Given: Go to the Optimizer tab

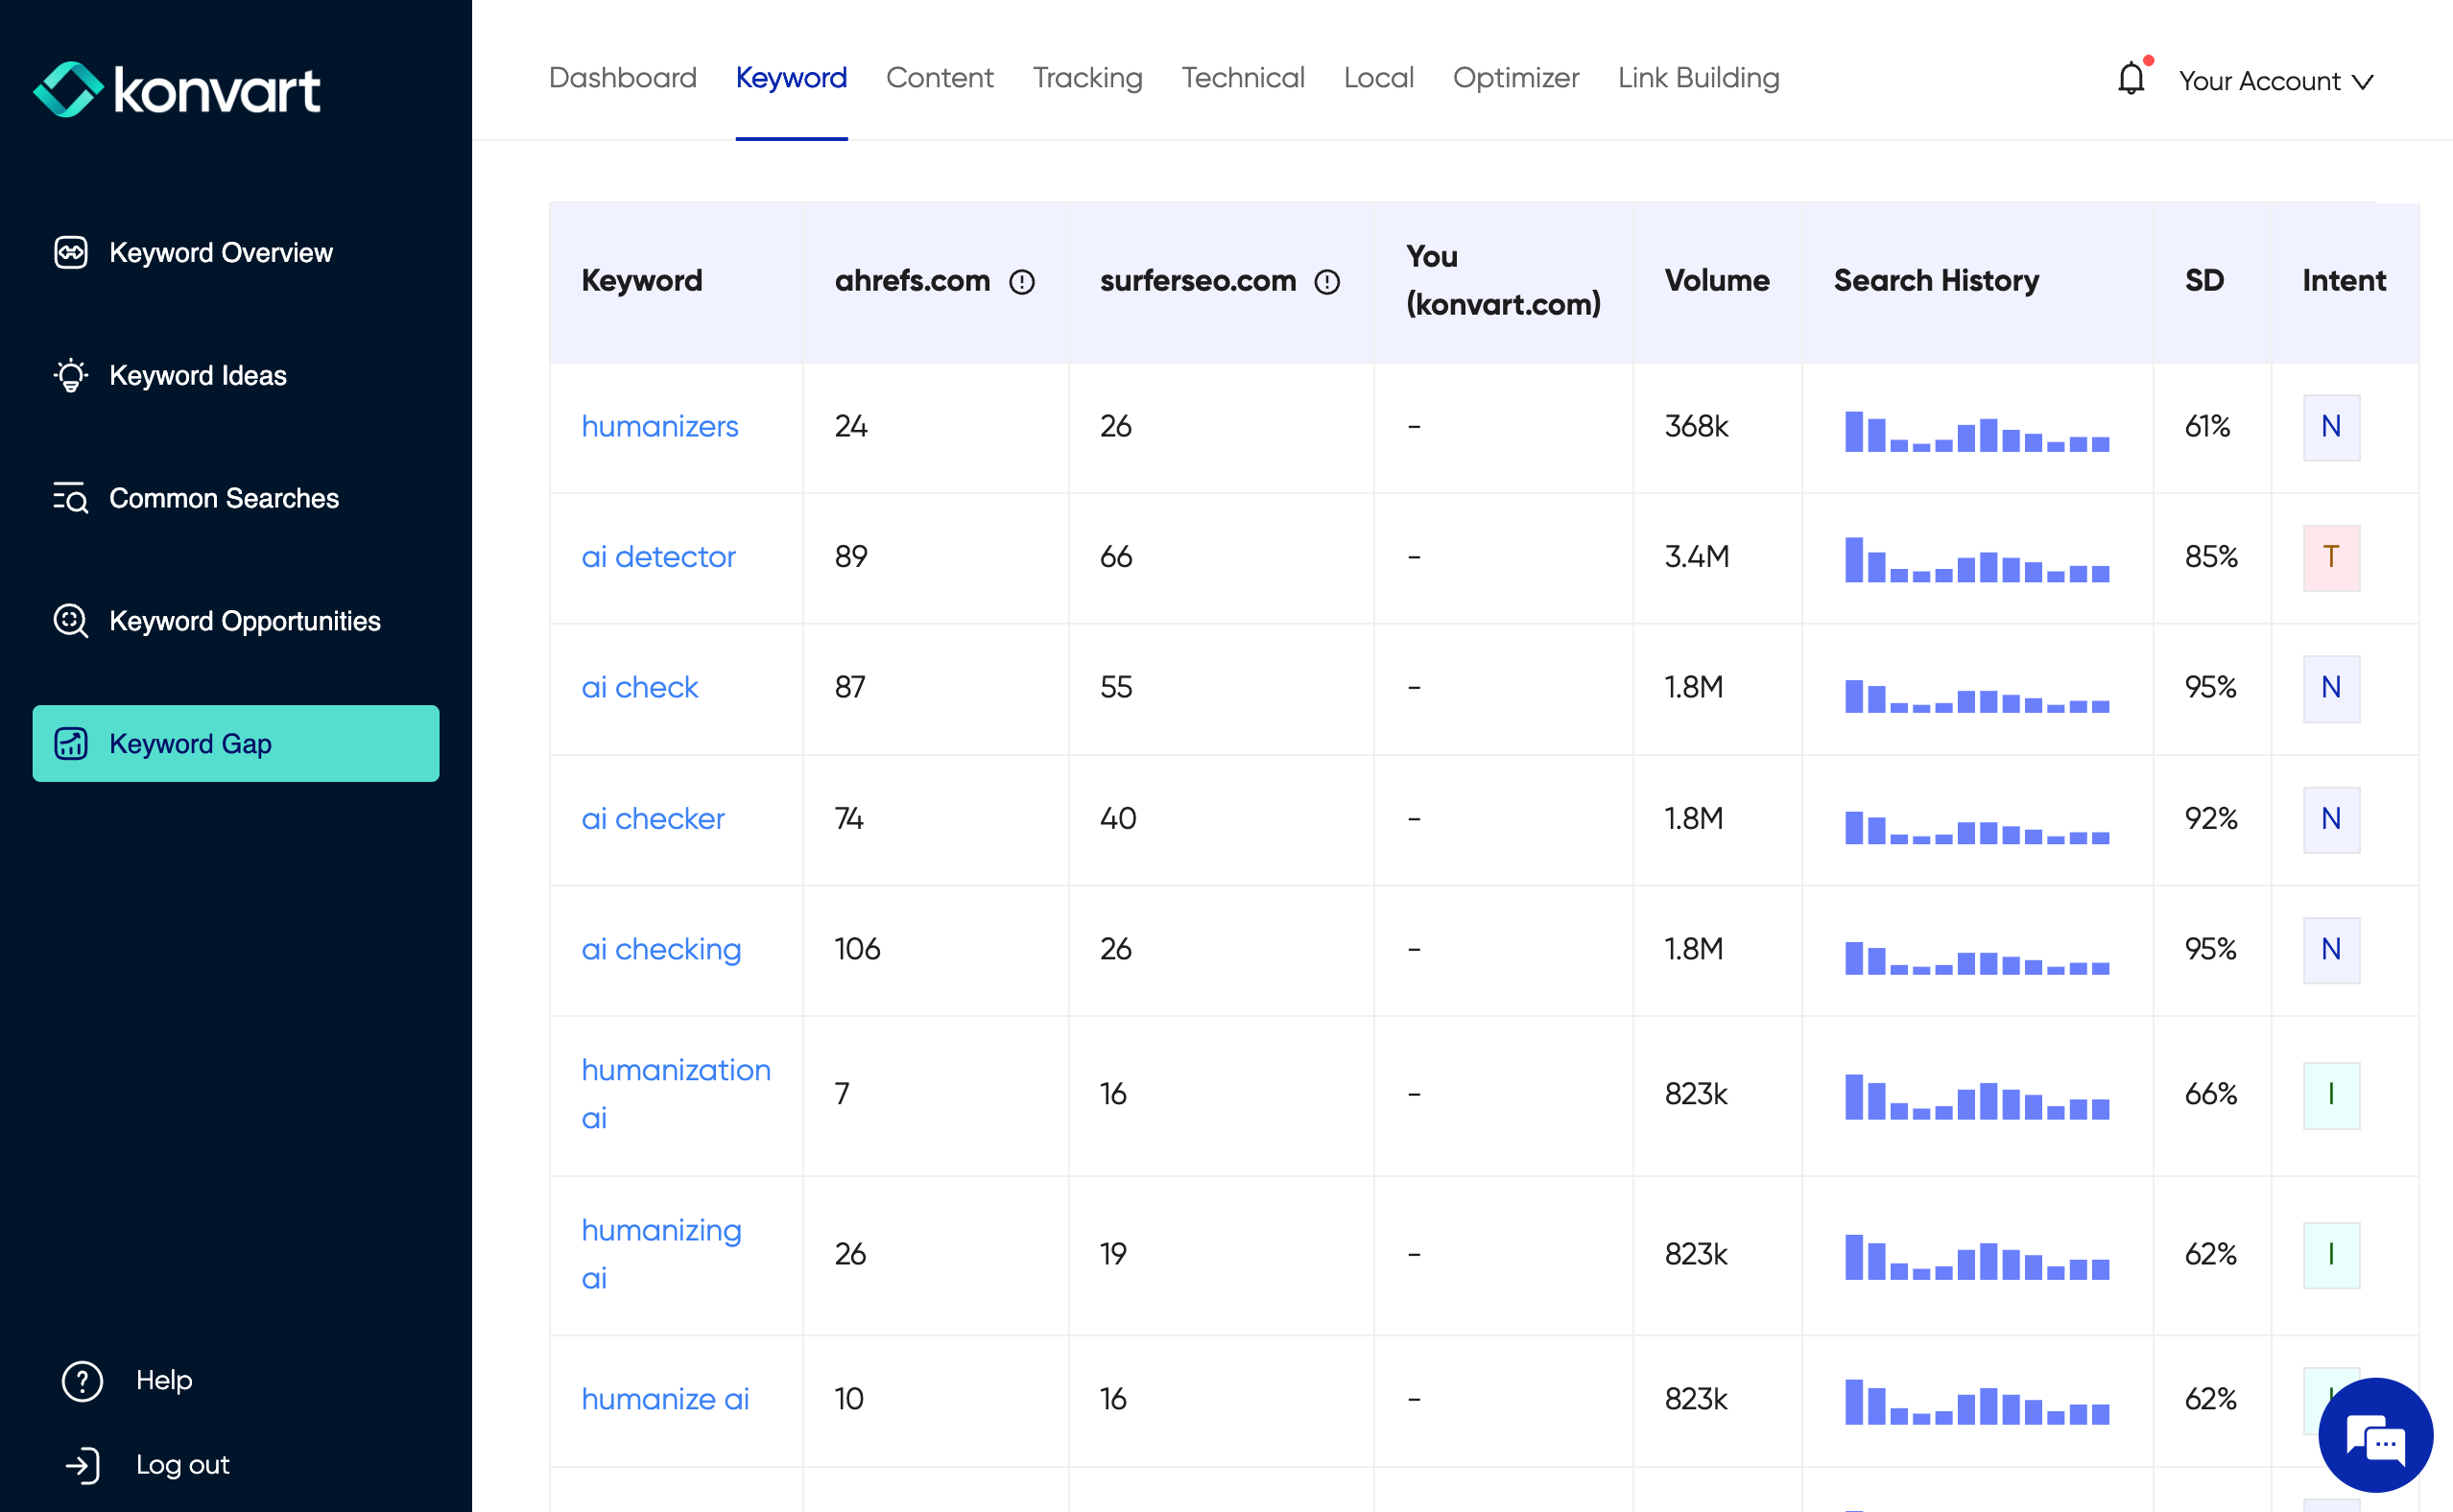Looking at the screenshot, I should 1515,78.
